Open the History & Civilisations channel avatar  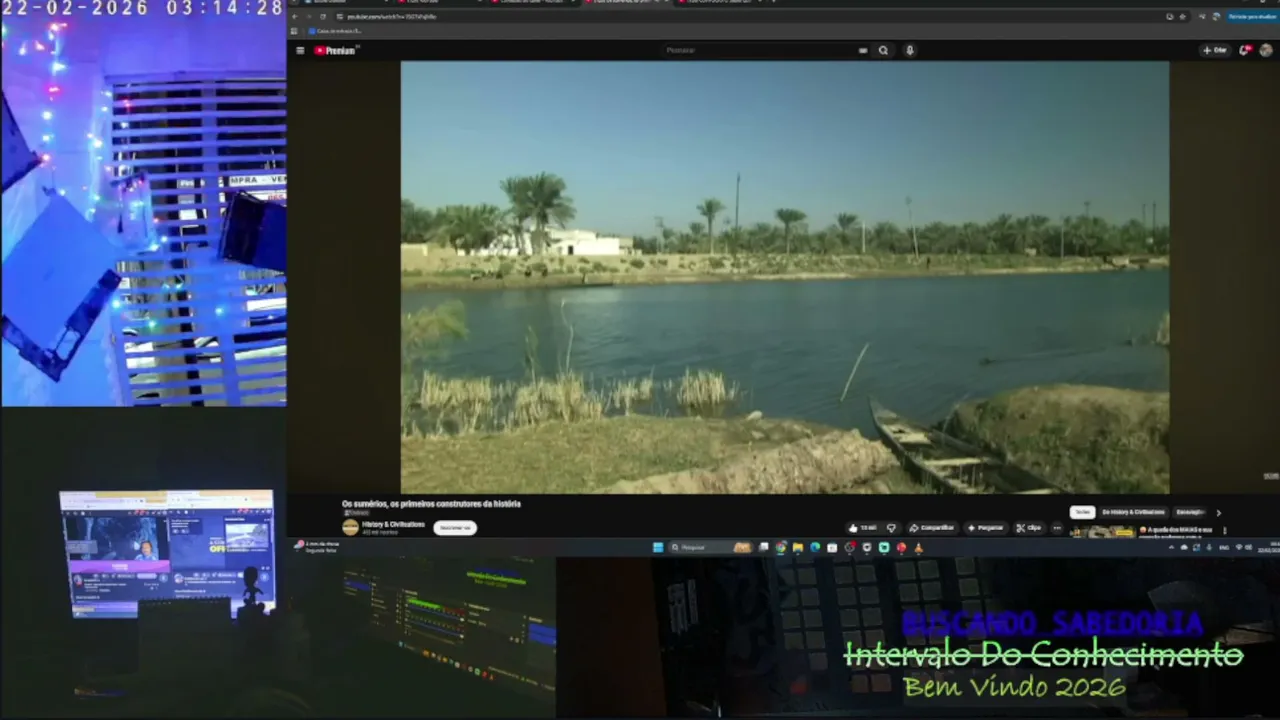point(350,527)
